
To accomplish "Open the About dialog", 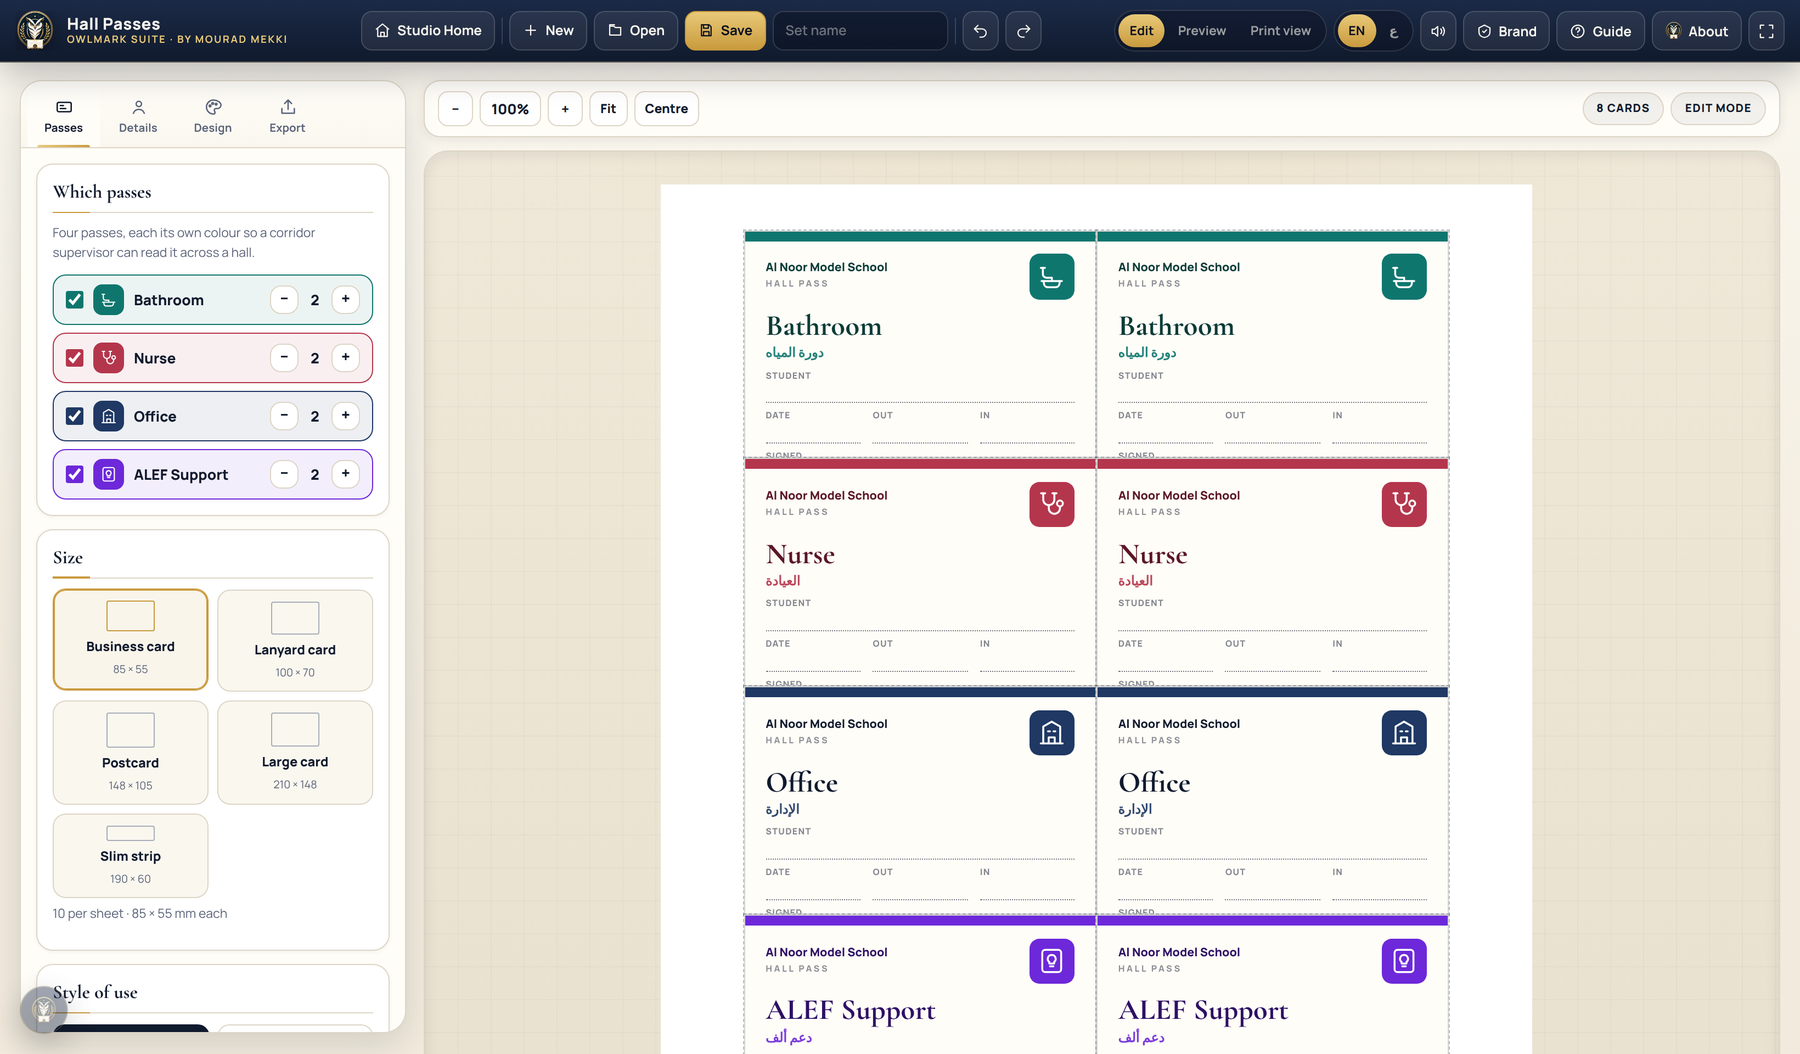I will [1697, 31].
